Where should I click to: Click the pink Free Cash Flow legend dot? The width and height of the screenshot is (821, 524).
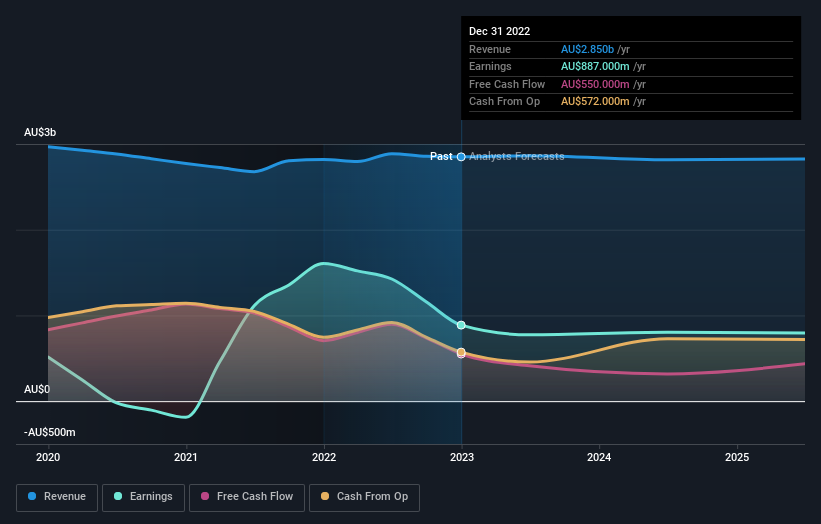pos(205,496)
